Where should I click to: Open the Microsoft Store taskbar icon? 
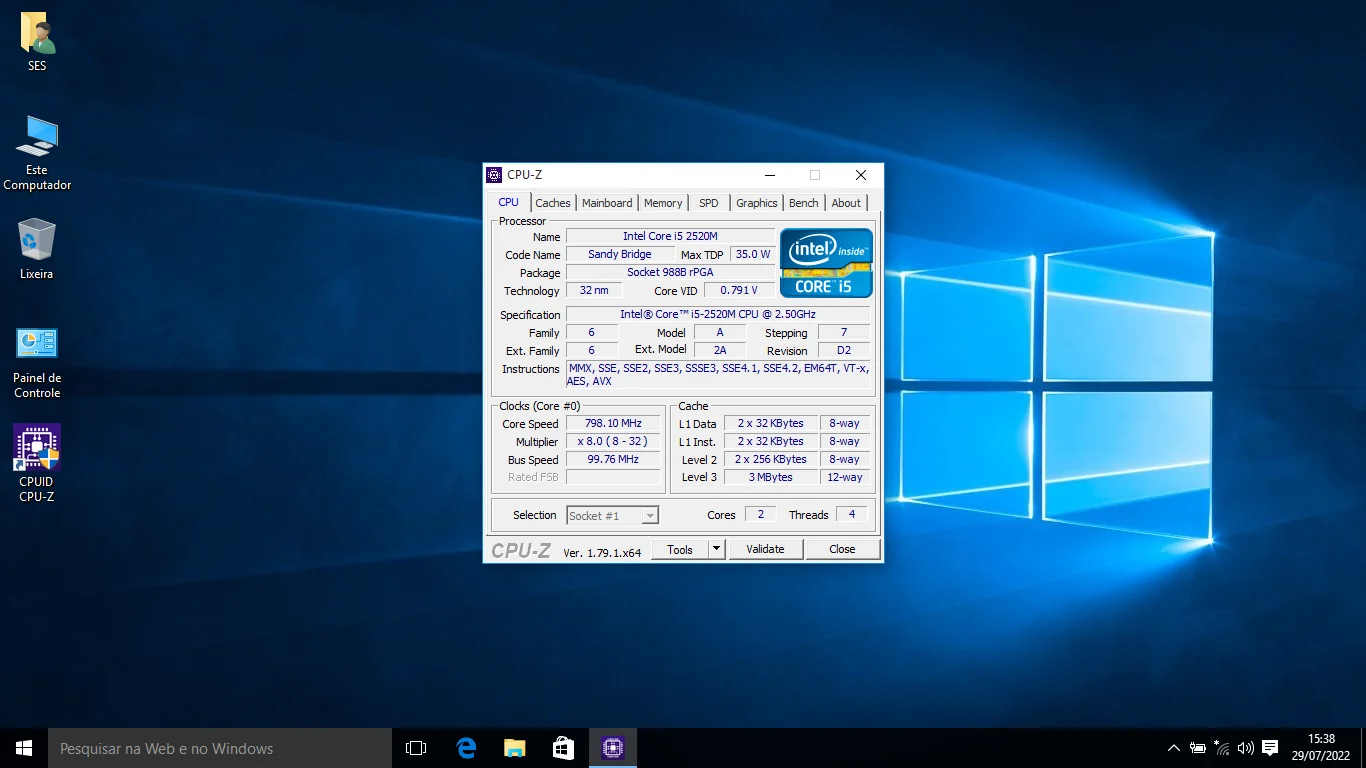click(564, 748)
